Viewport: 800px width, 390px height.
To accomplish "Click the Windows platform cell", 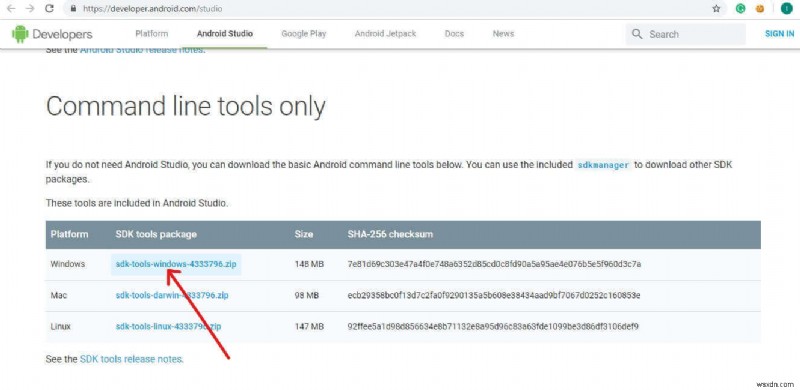I will pos(67,264).
